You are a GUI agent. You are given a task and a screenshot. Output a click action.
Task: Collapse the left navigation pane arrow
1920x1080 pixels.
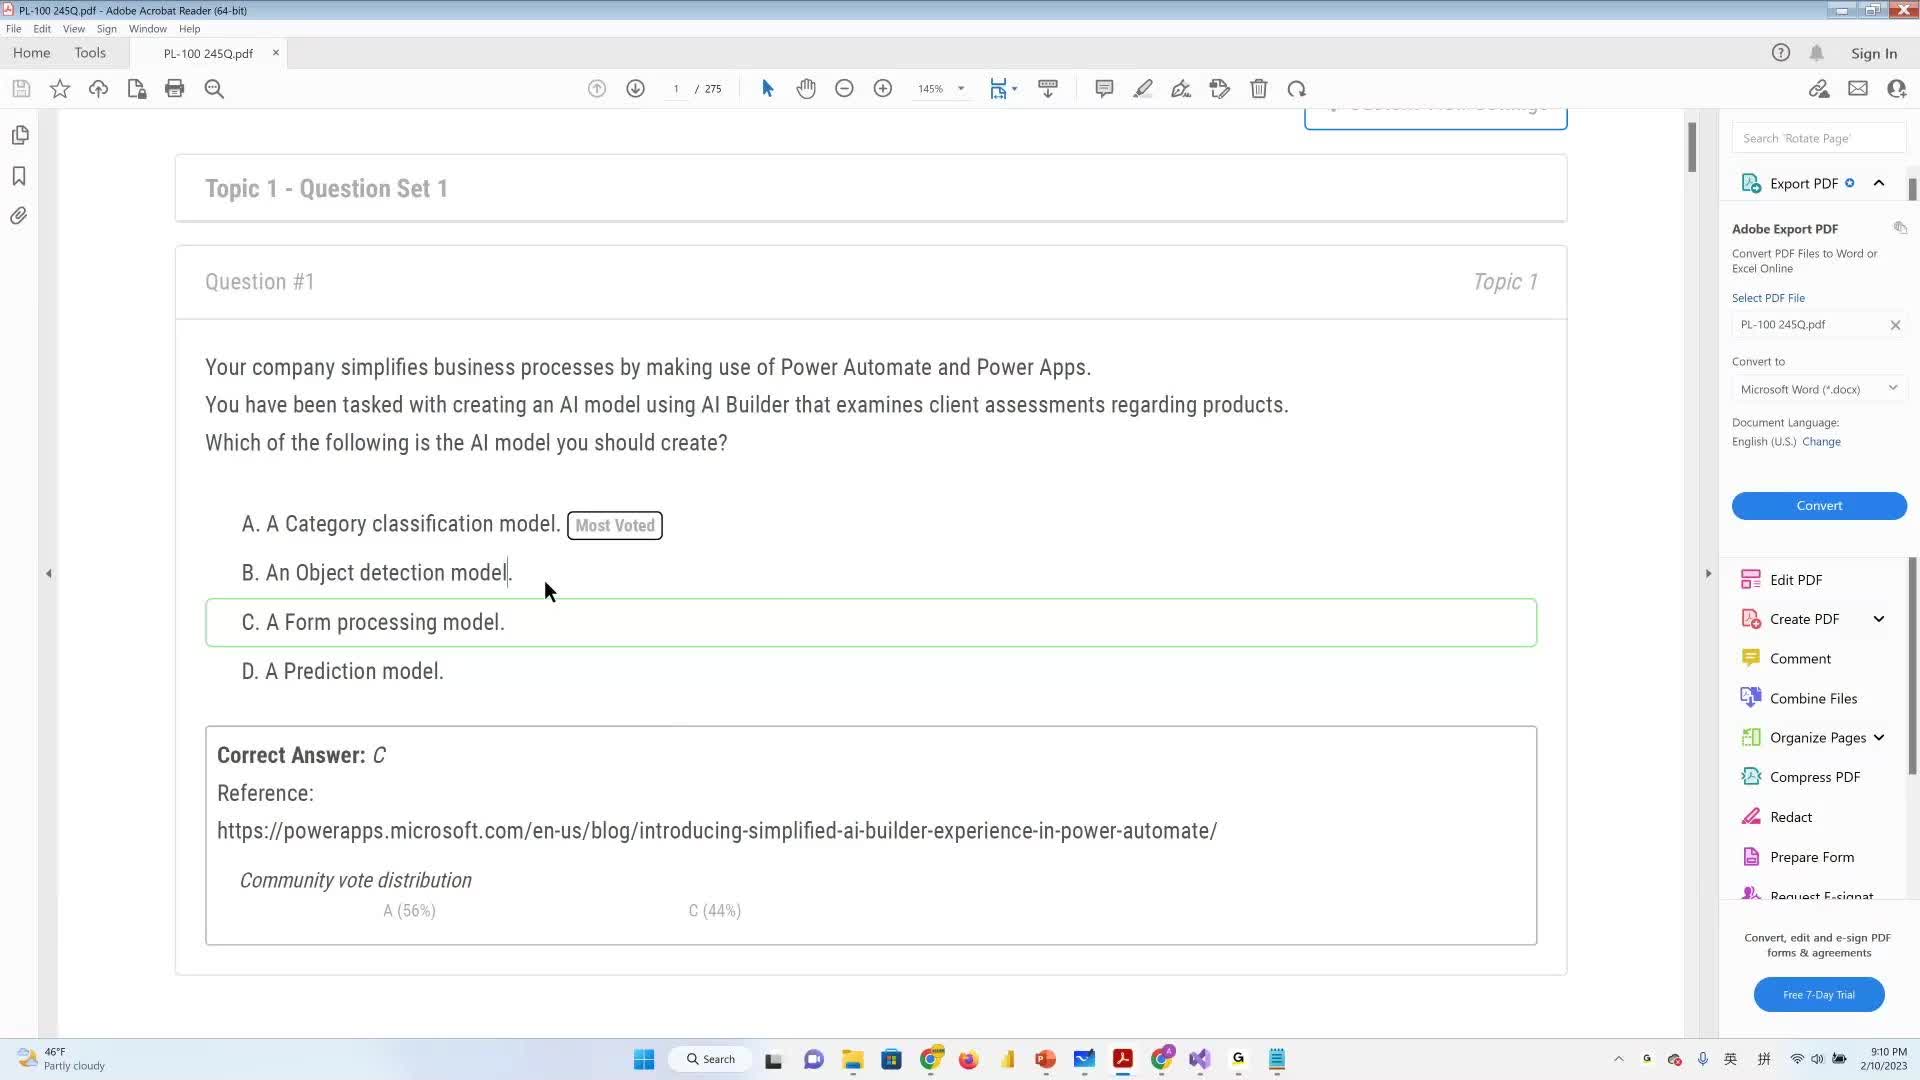48,574
